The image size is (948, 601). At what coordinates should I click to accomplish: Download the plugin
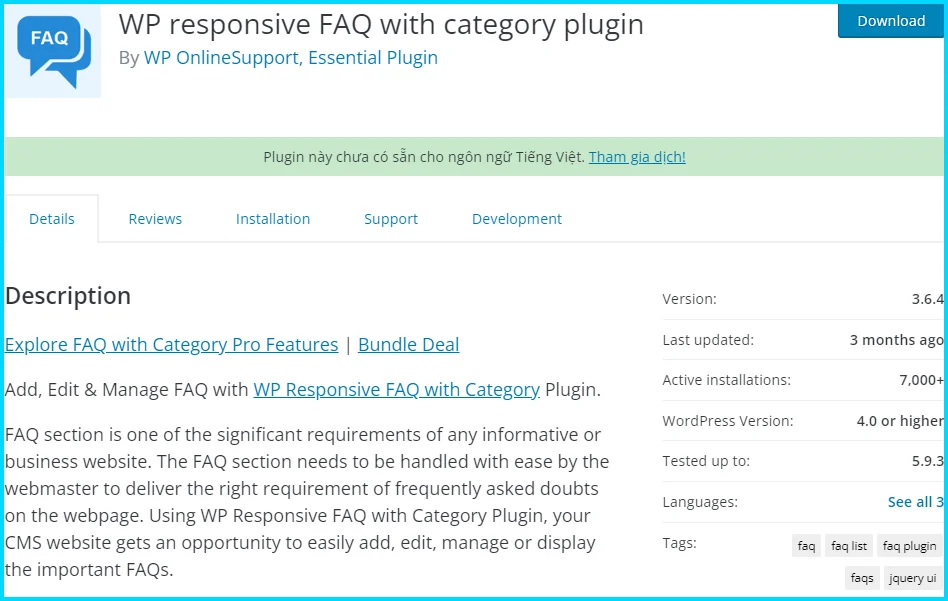889,20
